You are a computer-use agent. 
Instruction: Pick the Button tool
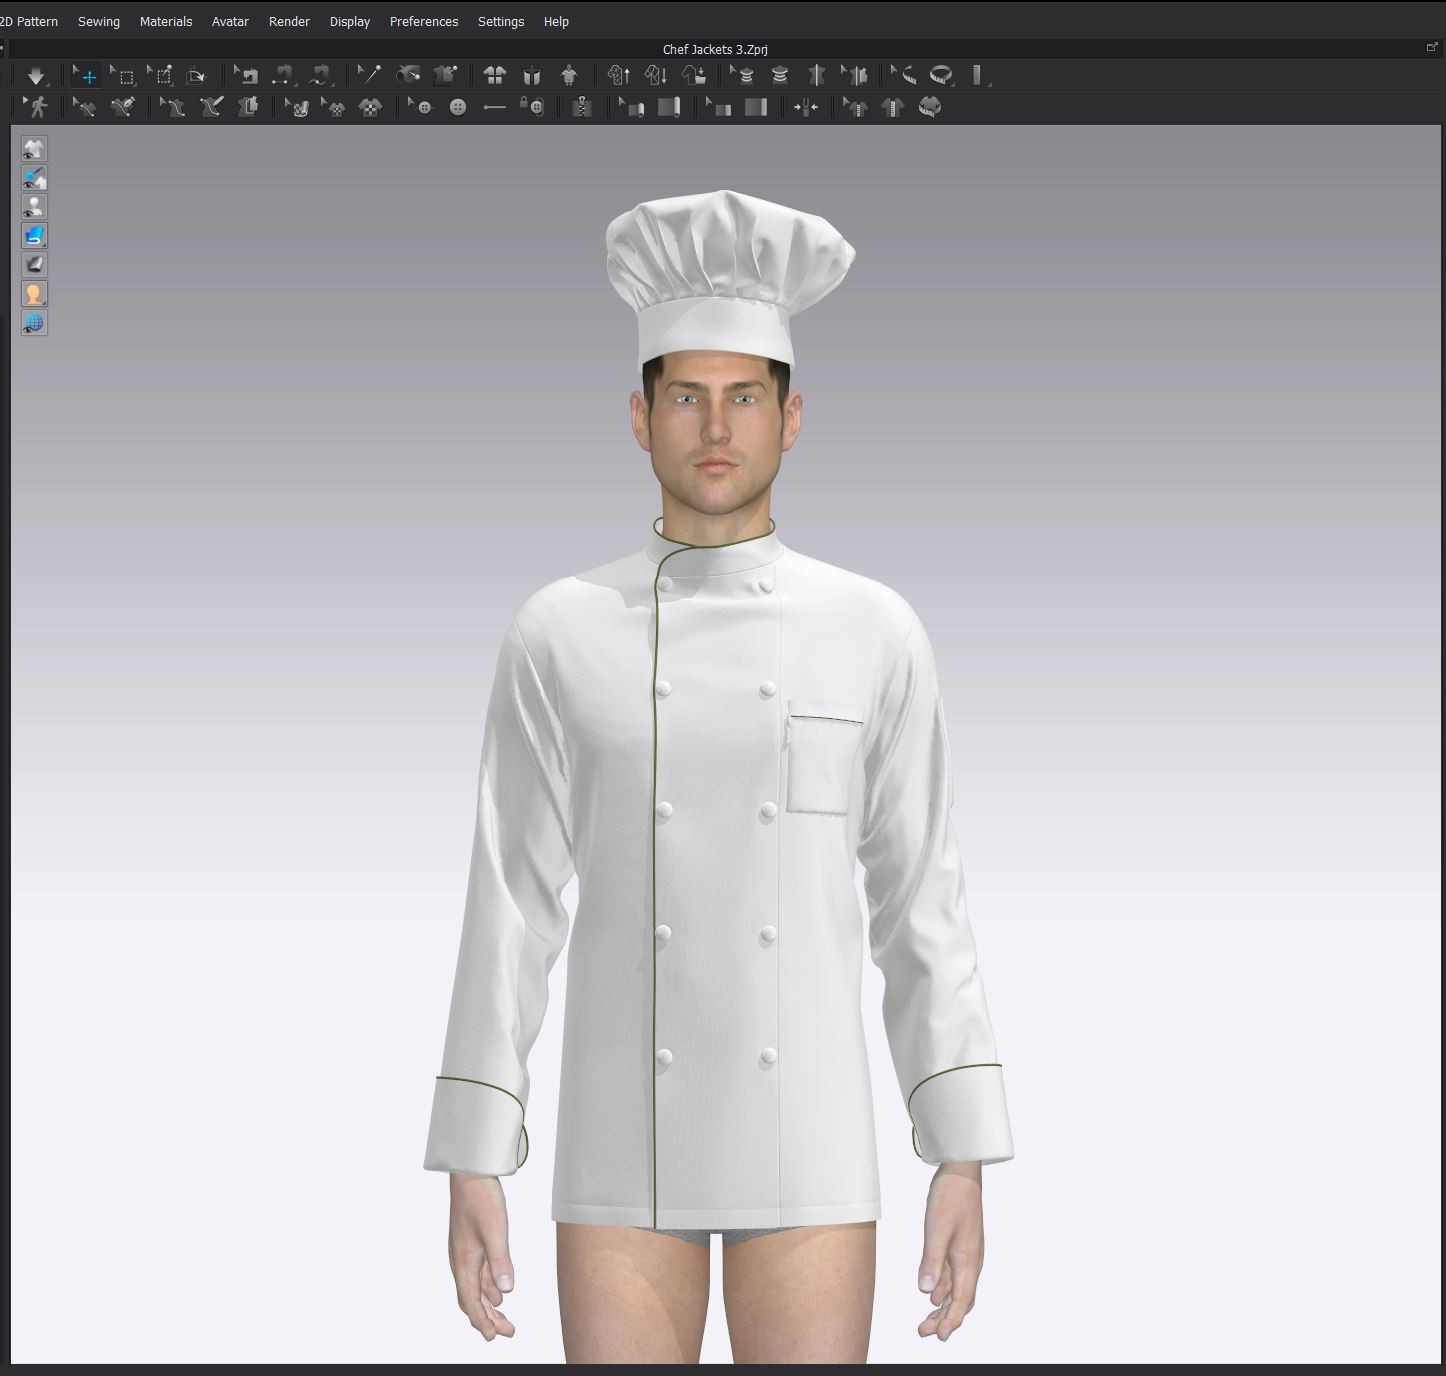pos(458,107)
